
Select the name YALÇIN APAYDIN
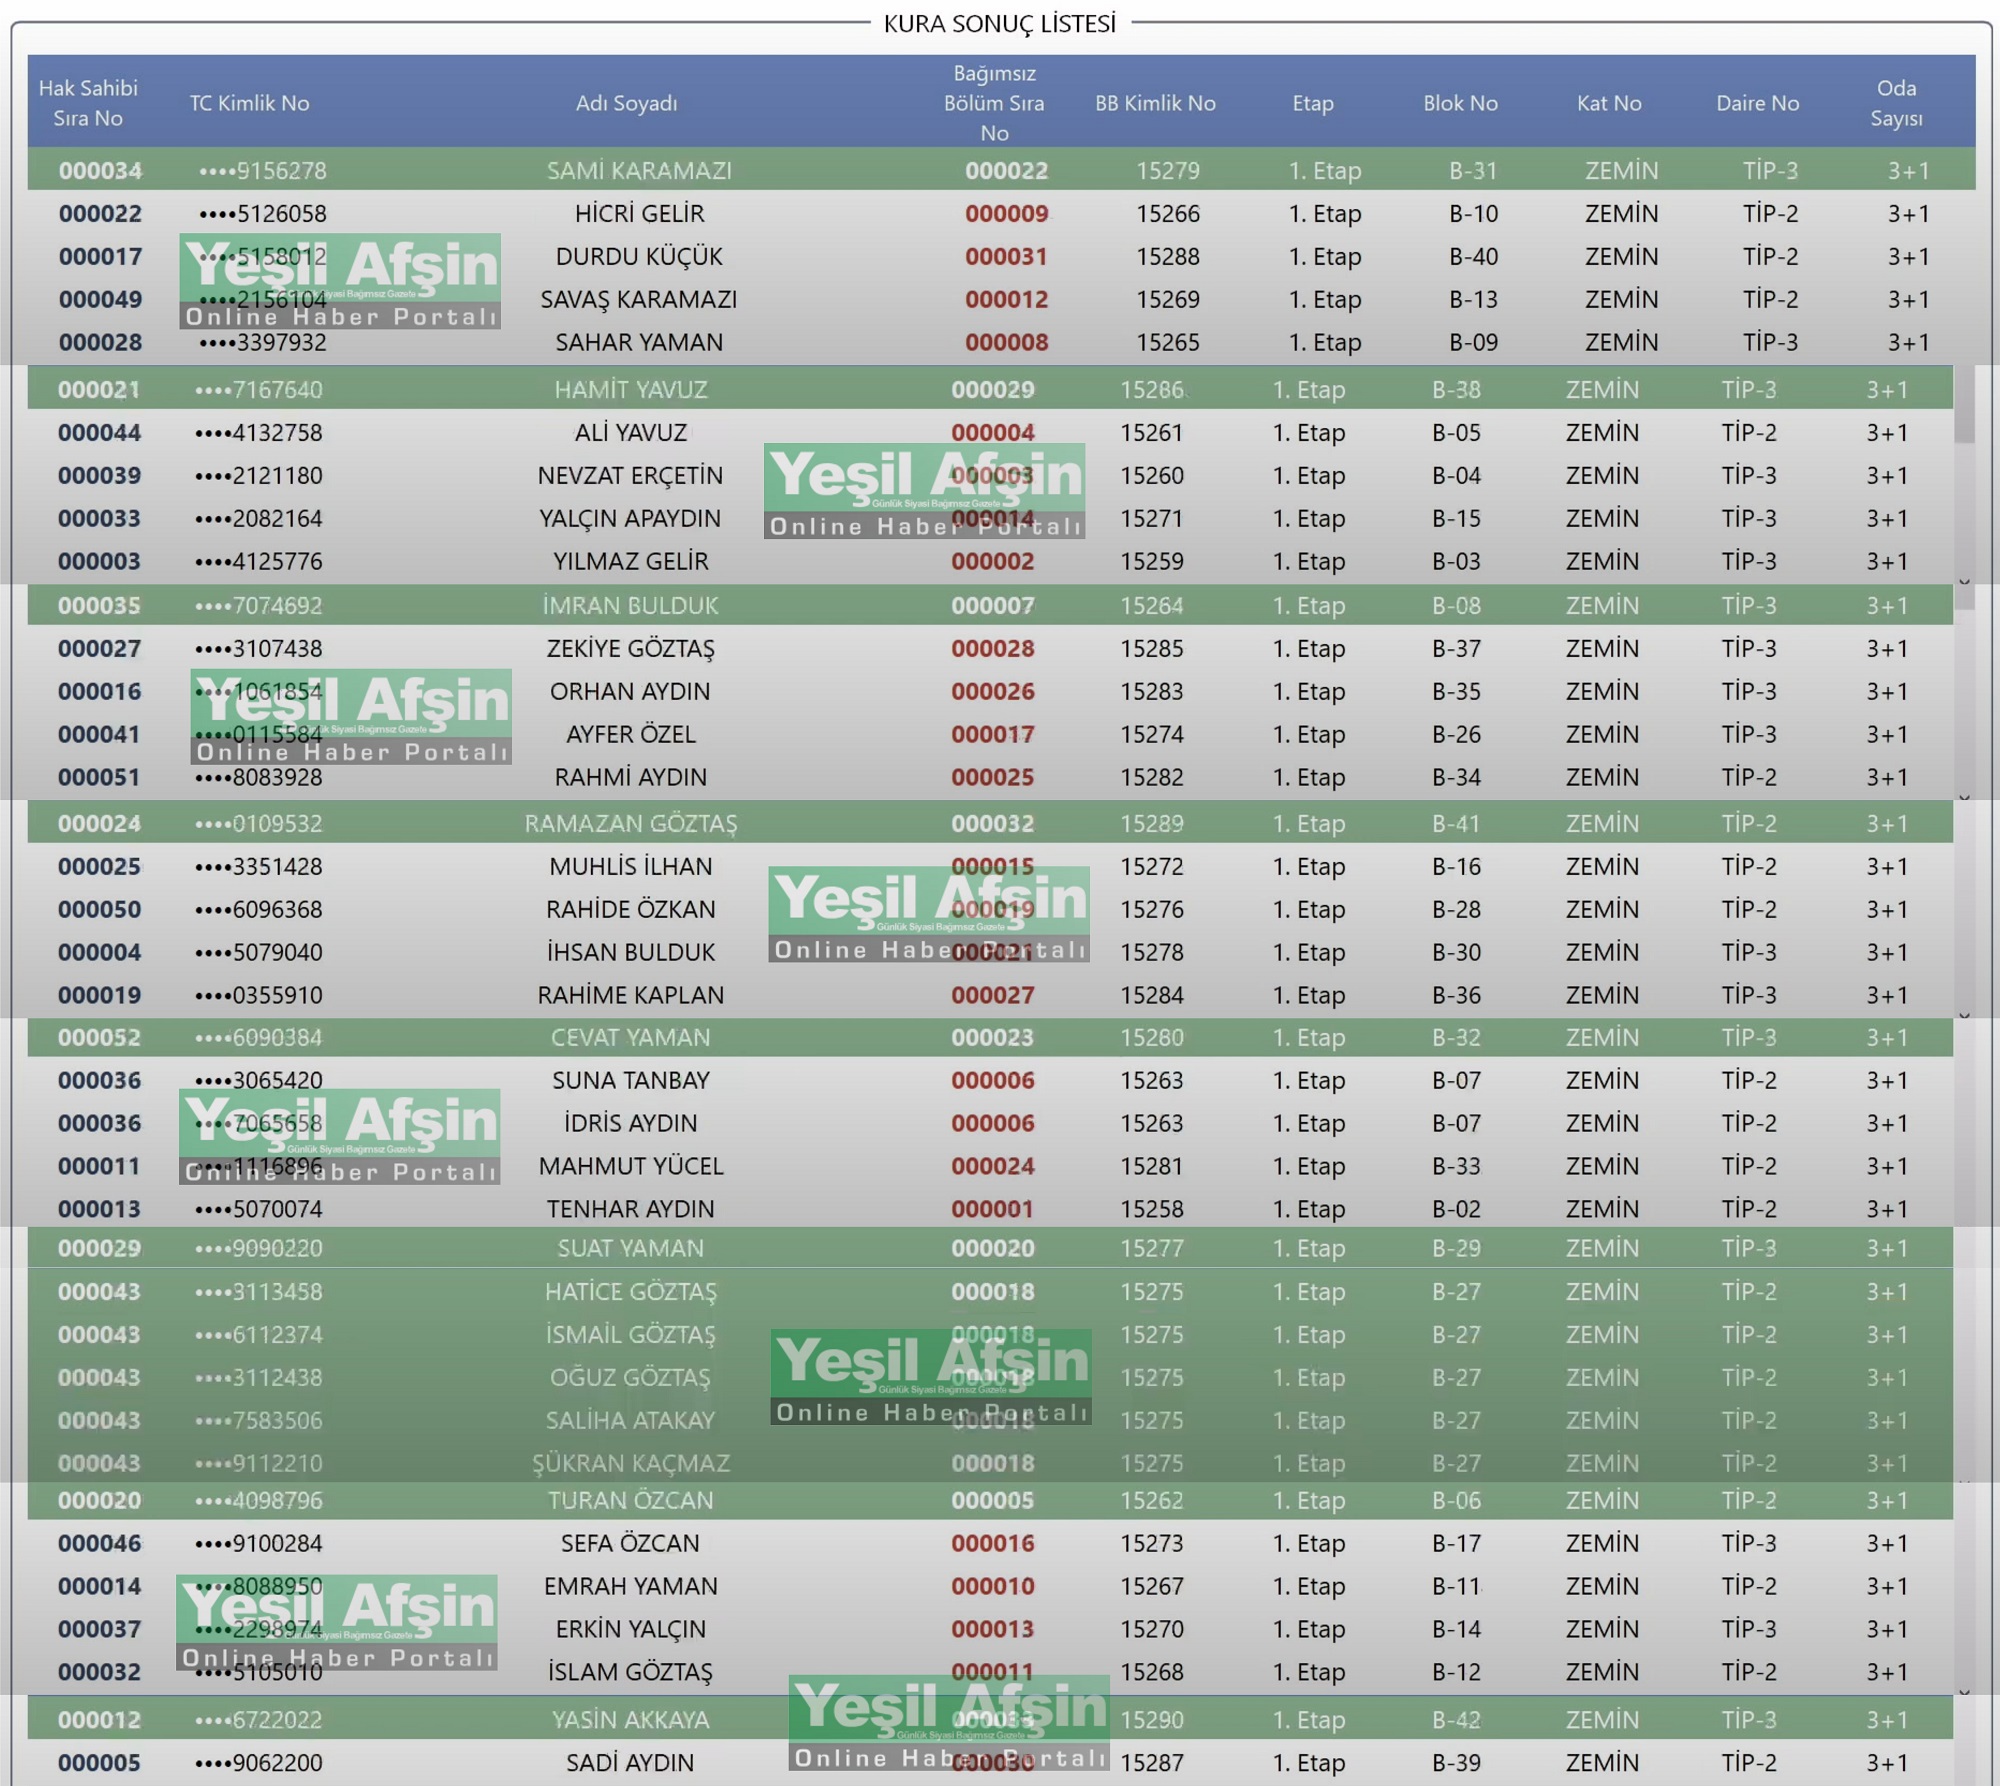[x=630, y=518]
